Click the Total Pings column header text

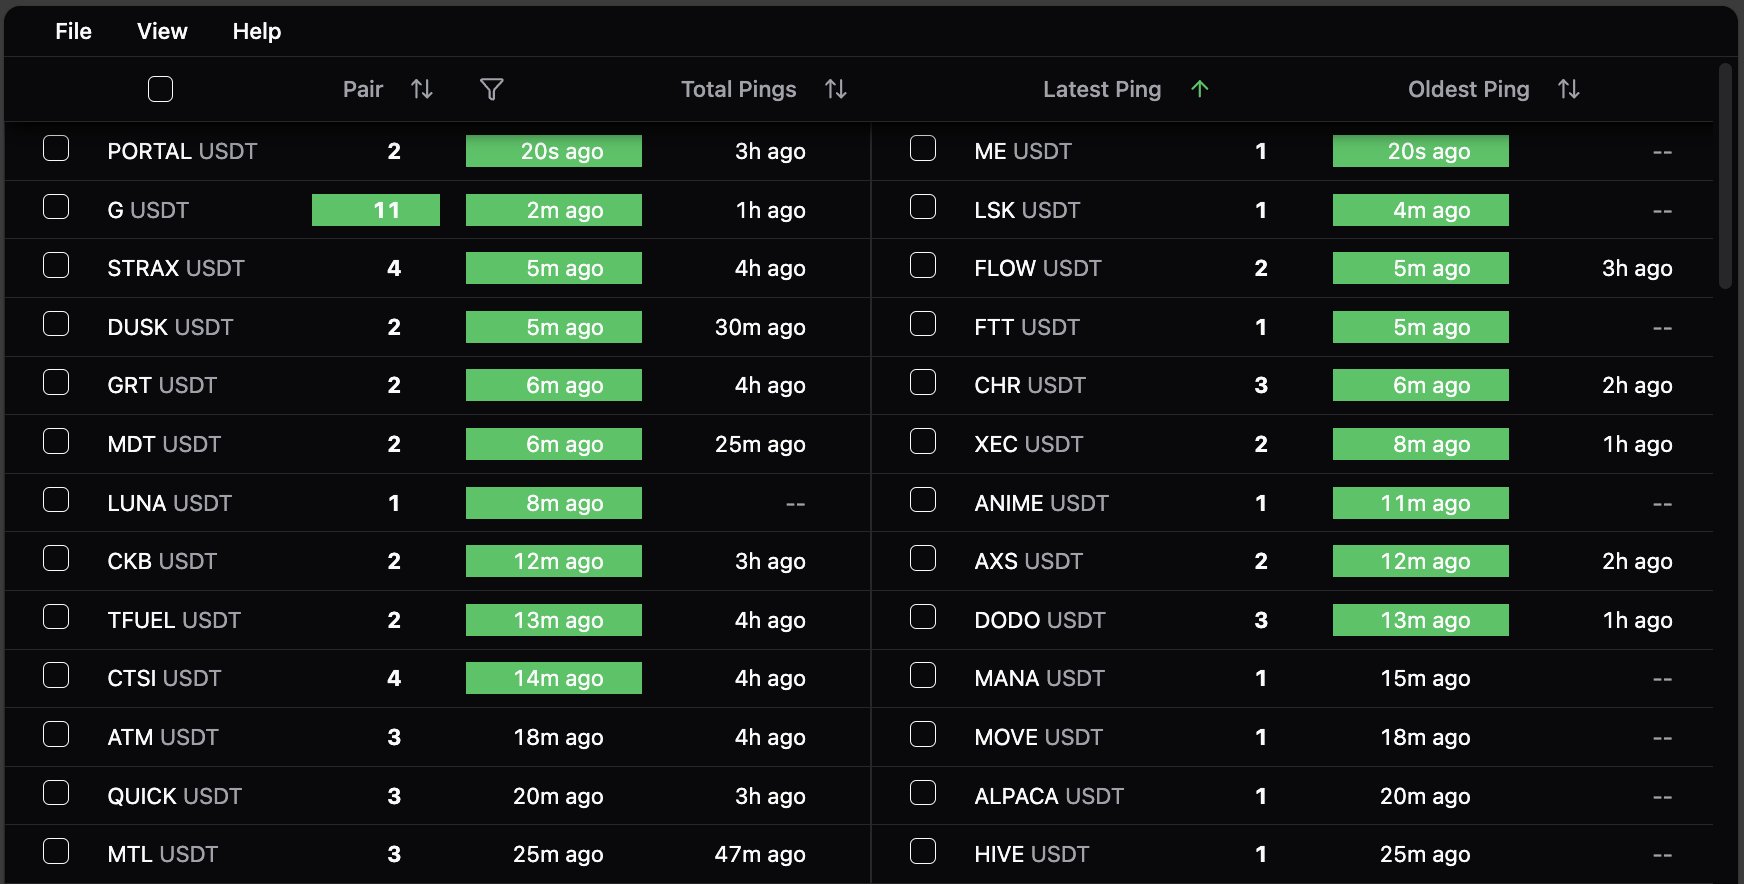738,90
